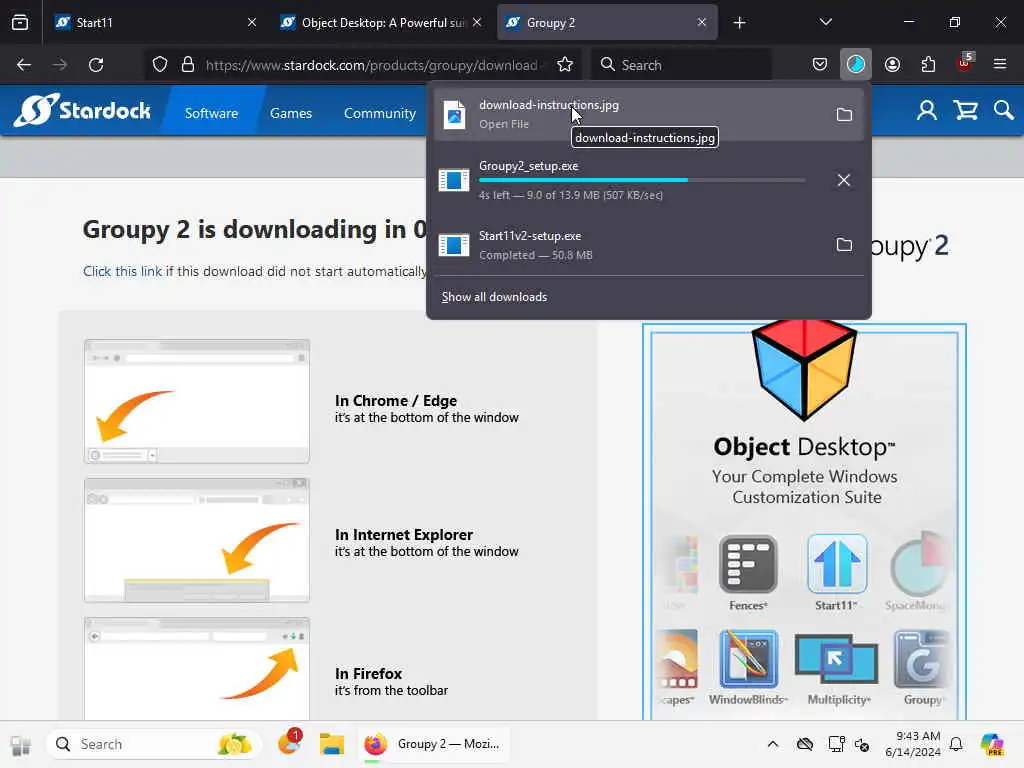1024x768 pixels.
Task: Toggle the downloads panel toolbar button
Action: pos(856,65)
